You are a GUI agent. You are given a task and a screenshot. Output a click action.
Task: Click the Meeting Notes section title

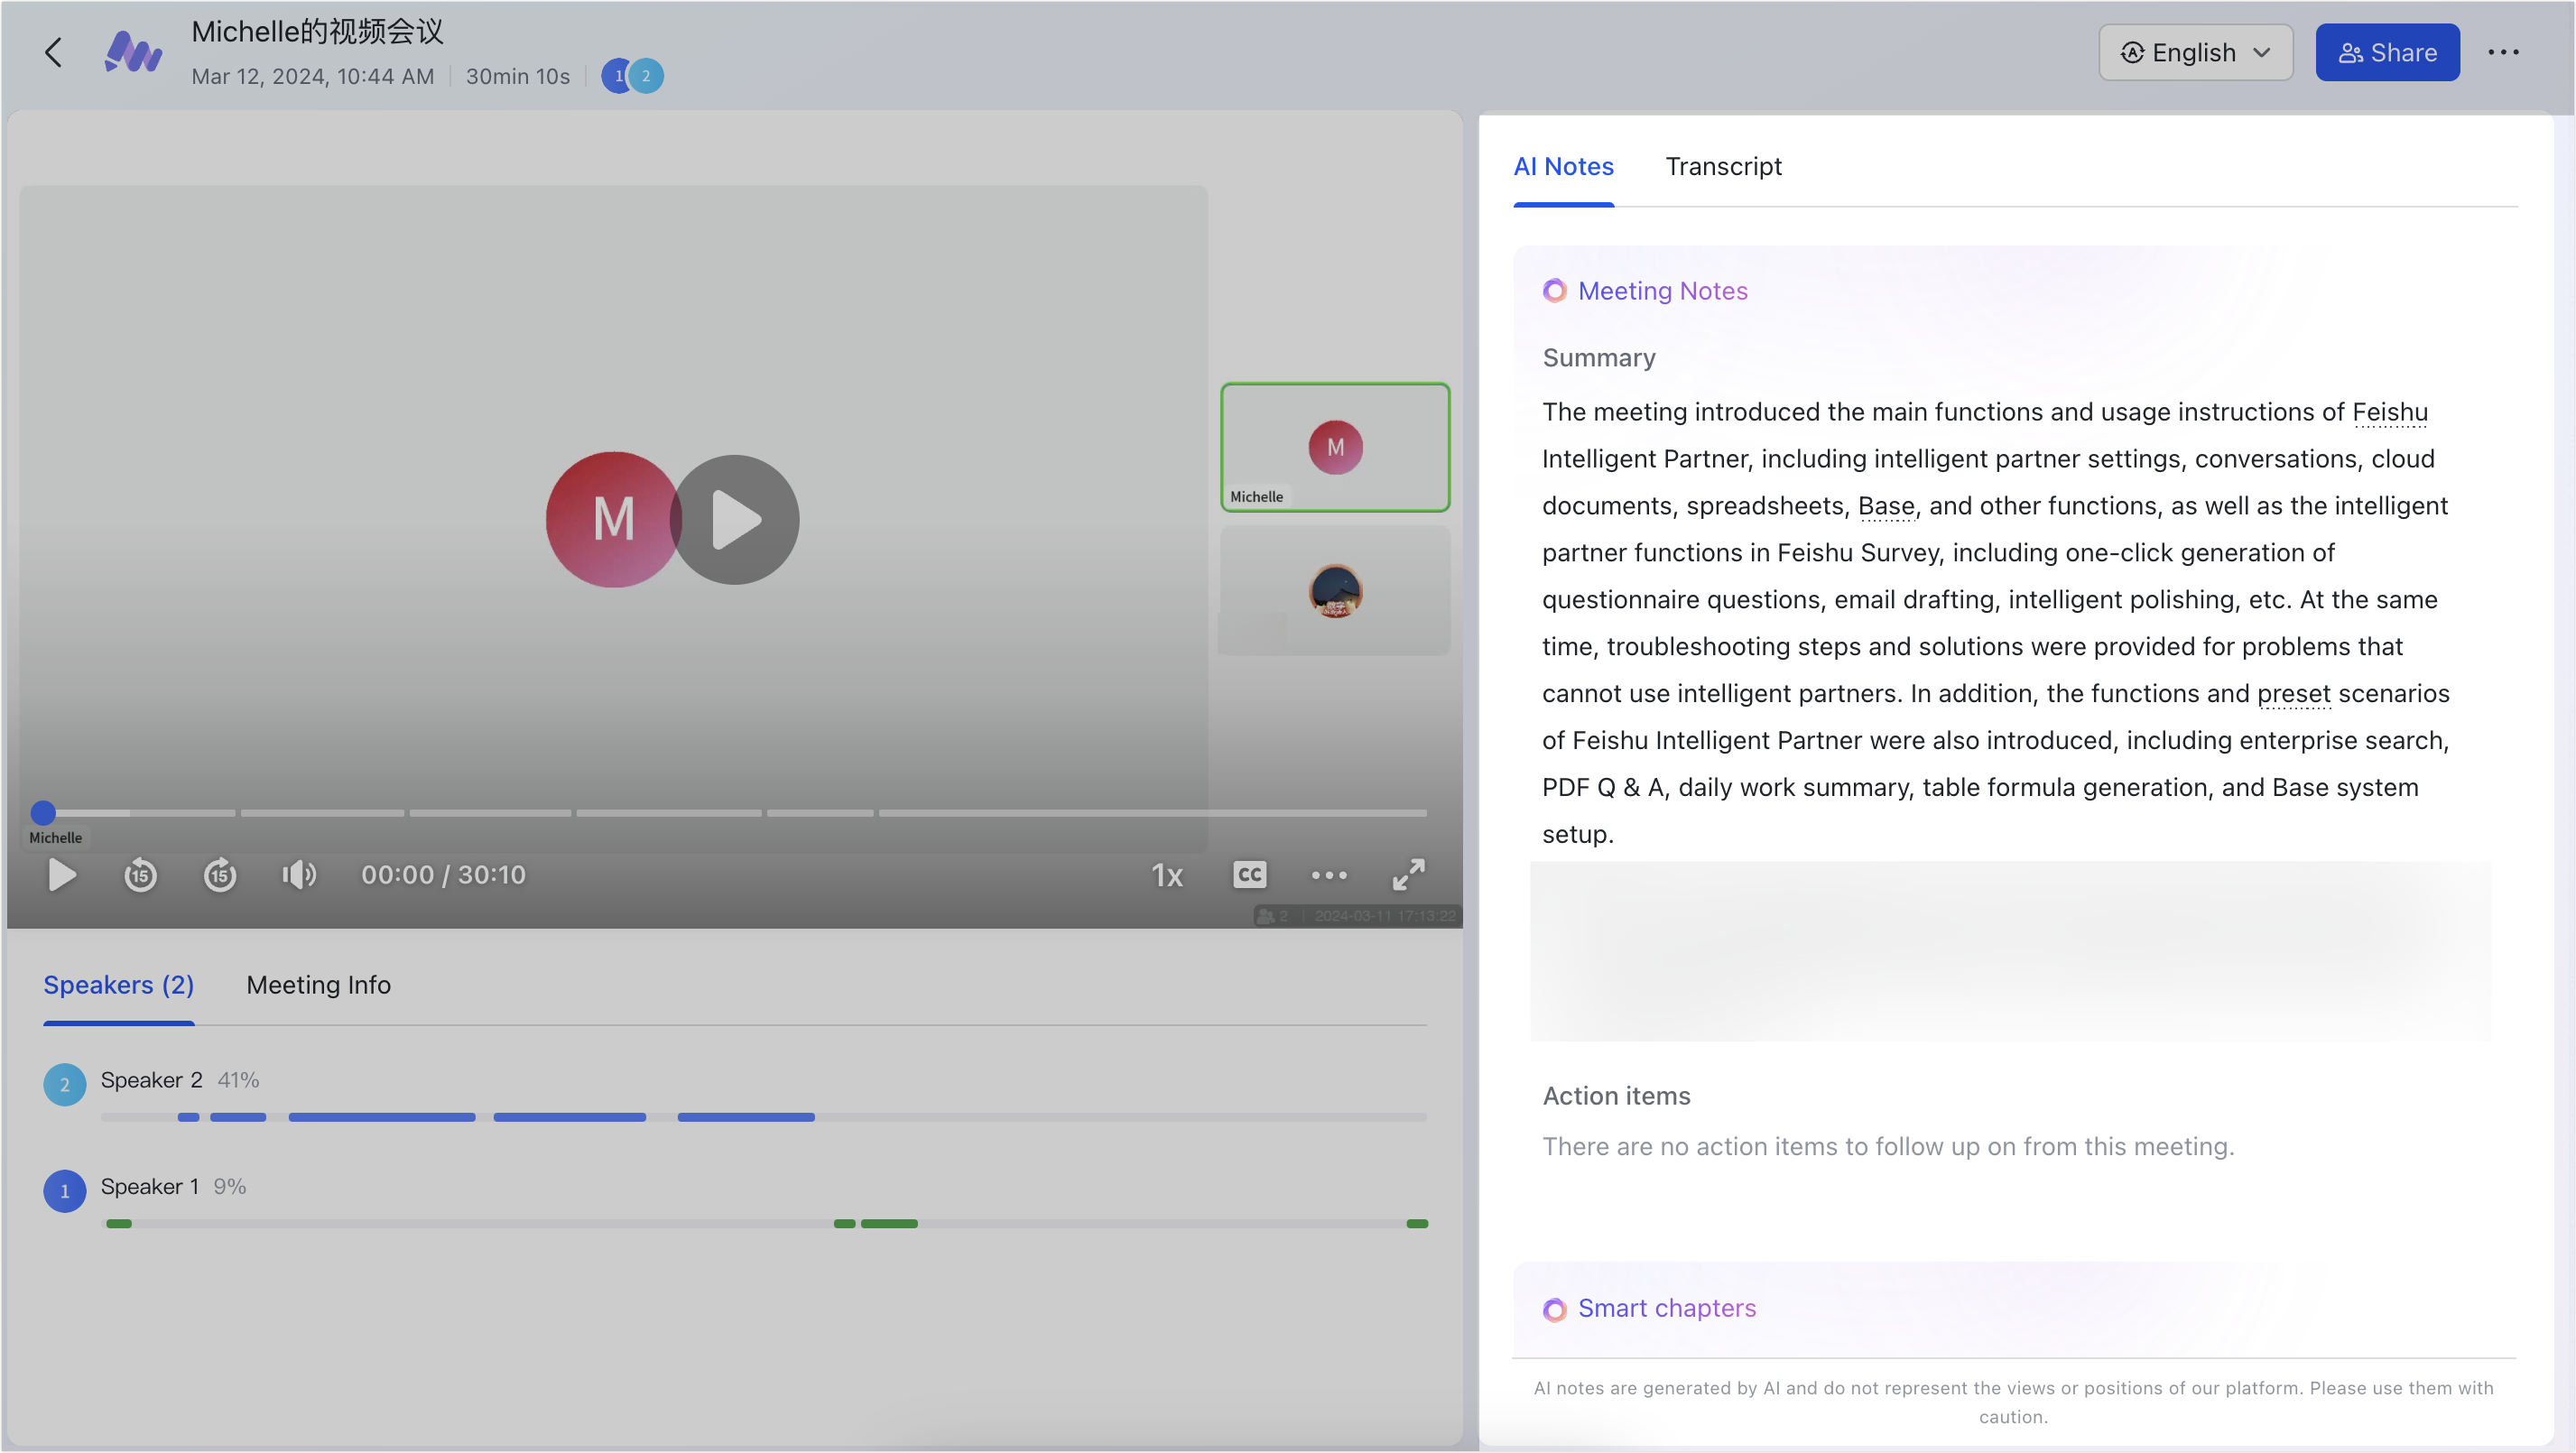1662,291
